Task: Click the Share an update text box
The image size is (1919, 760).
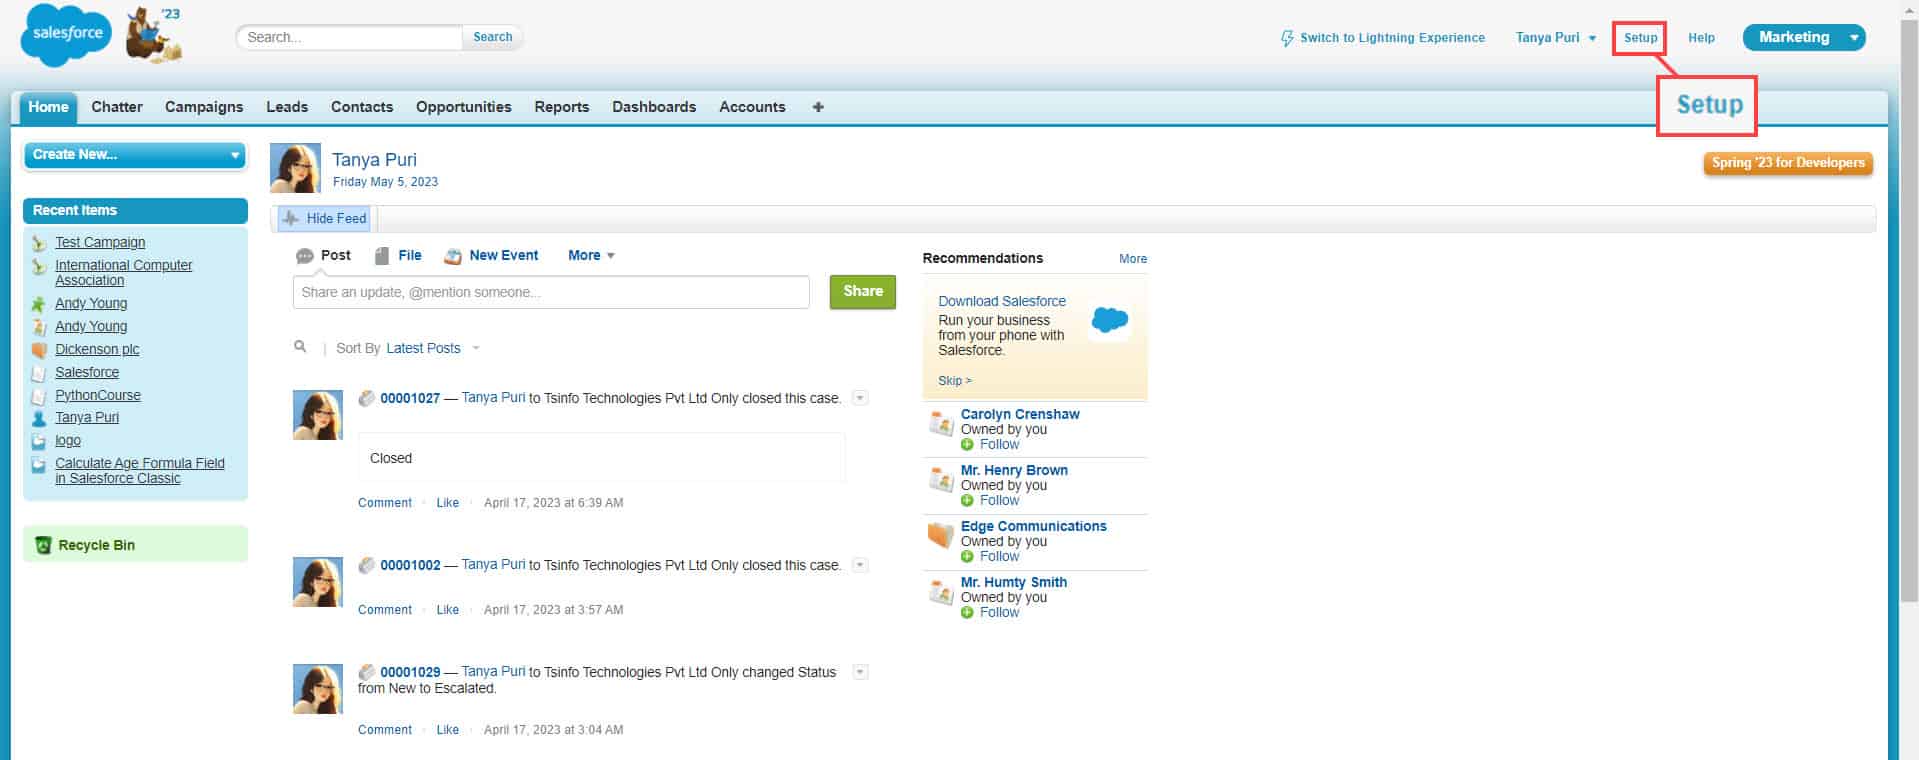Action: pos(551,292)
